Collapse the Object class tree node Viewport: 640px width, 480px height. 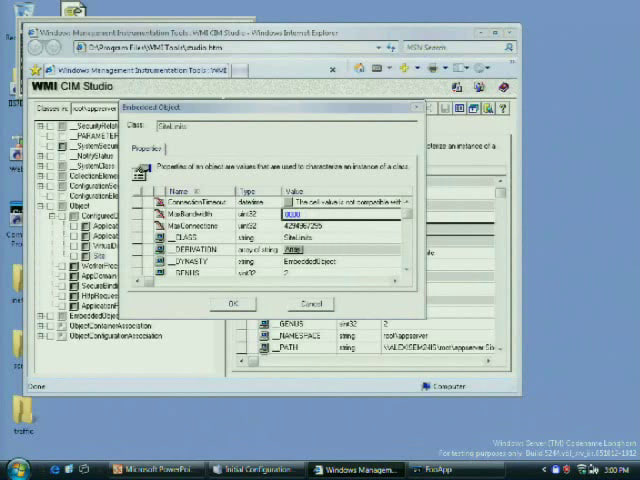41,206
